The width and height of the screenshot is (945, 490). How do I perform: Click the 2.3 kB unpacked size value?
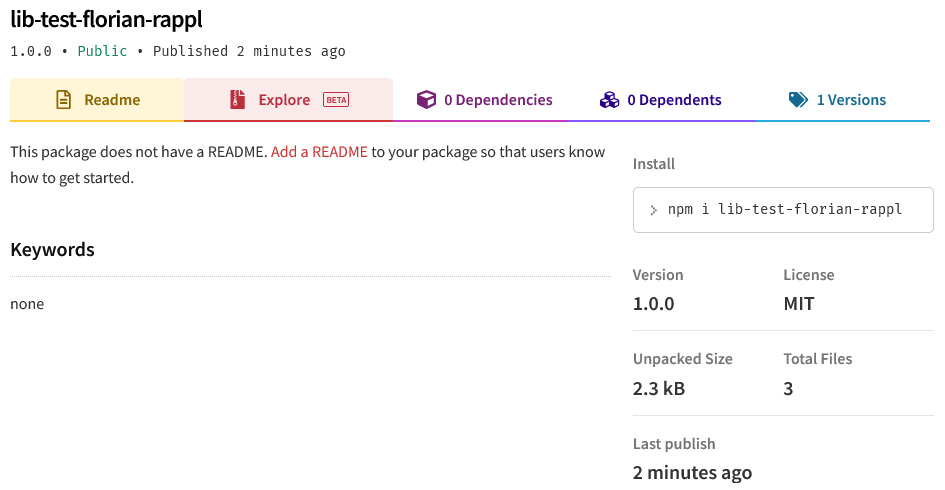(x=659, y=389)
